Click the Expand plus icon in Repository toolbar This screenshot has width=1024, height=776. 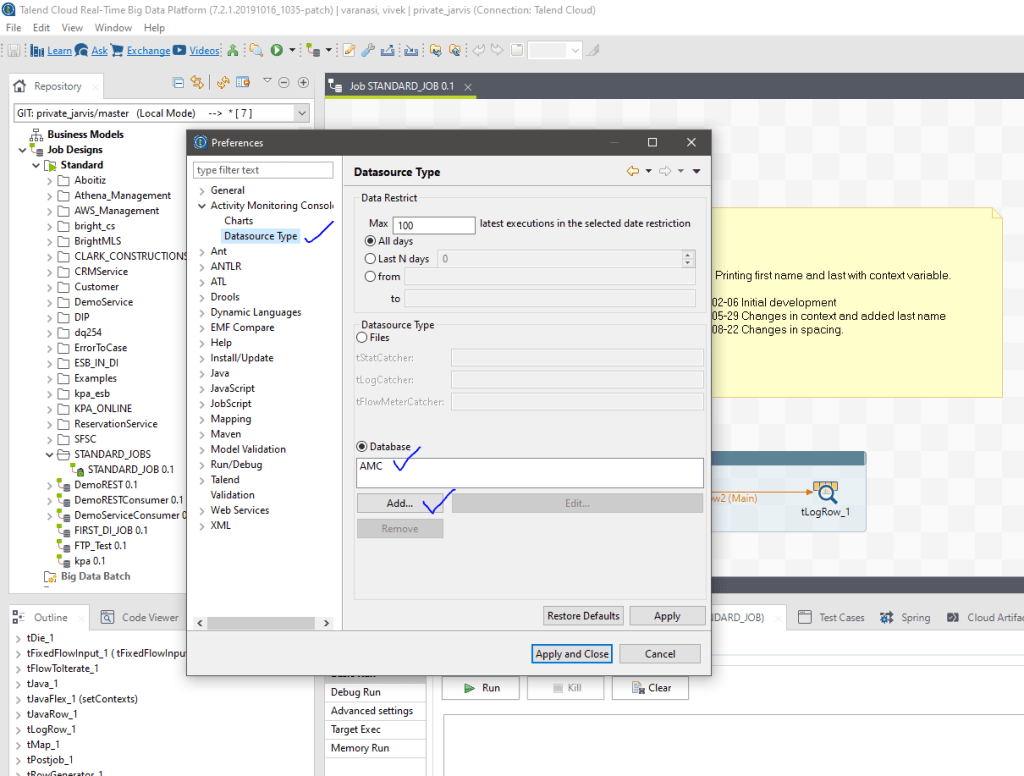pyautogui.click(x=303, y=83)
